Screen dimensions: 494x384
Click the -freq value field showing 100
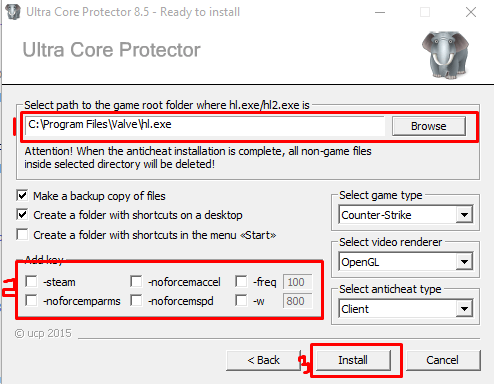[x=297, y=282]
